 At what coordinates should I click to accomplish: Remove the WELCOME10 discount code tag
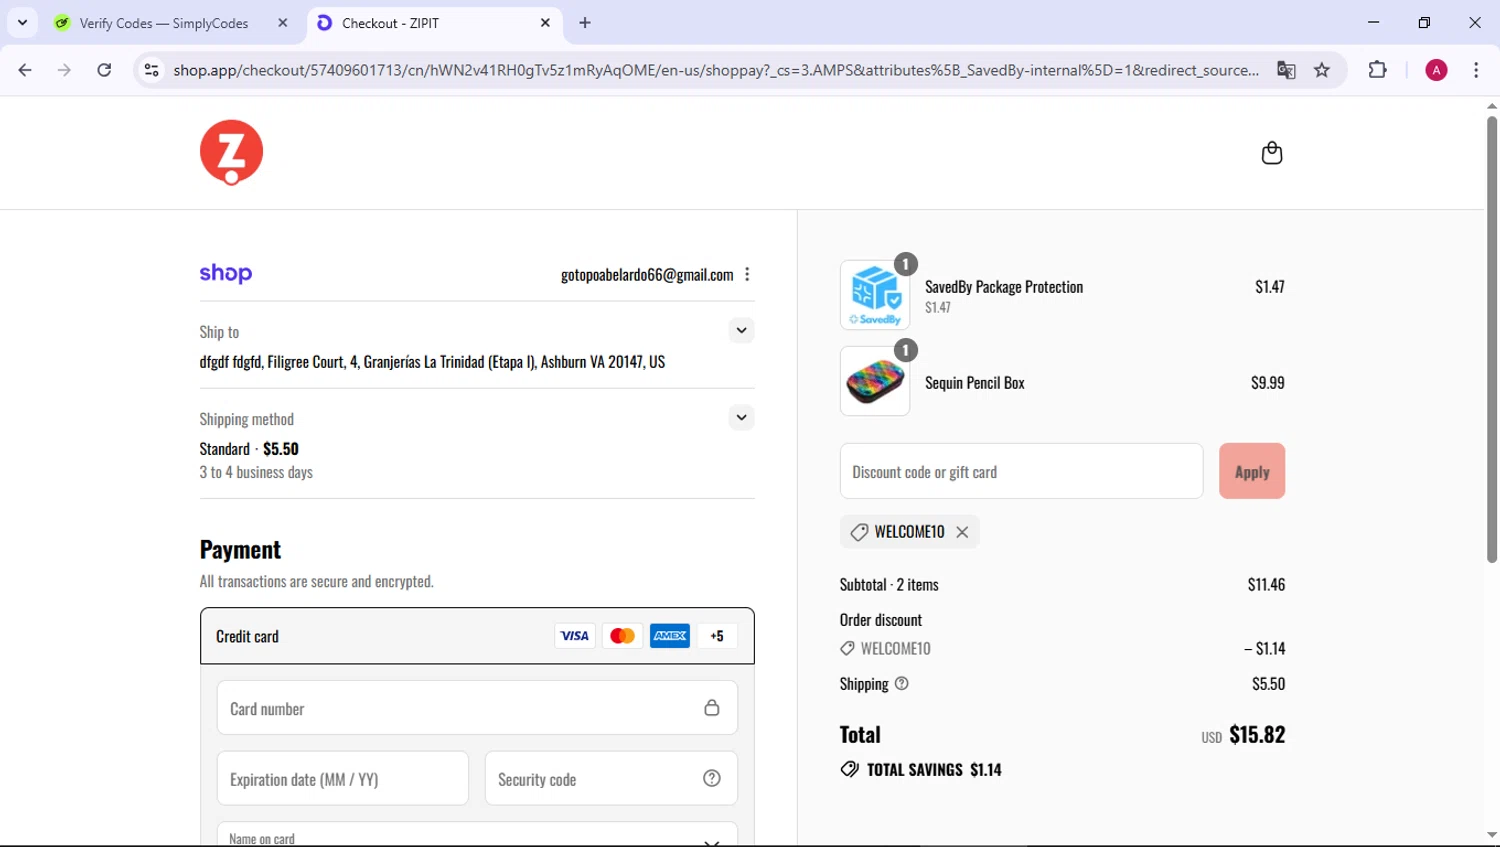tap(962, 532)
